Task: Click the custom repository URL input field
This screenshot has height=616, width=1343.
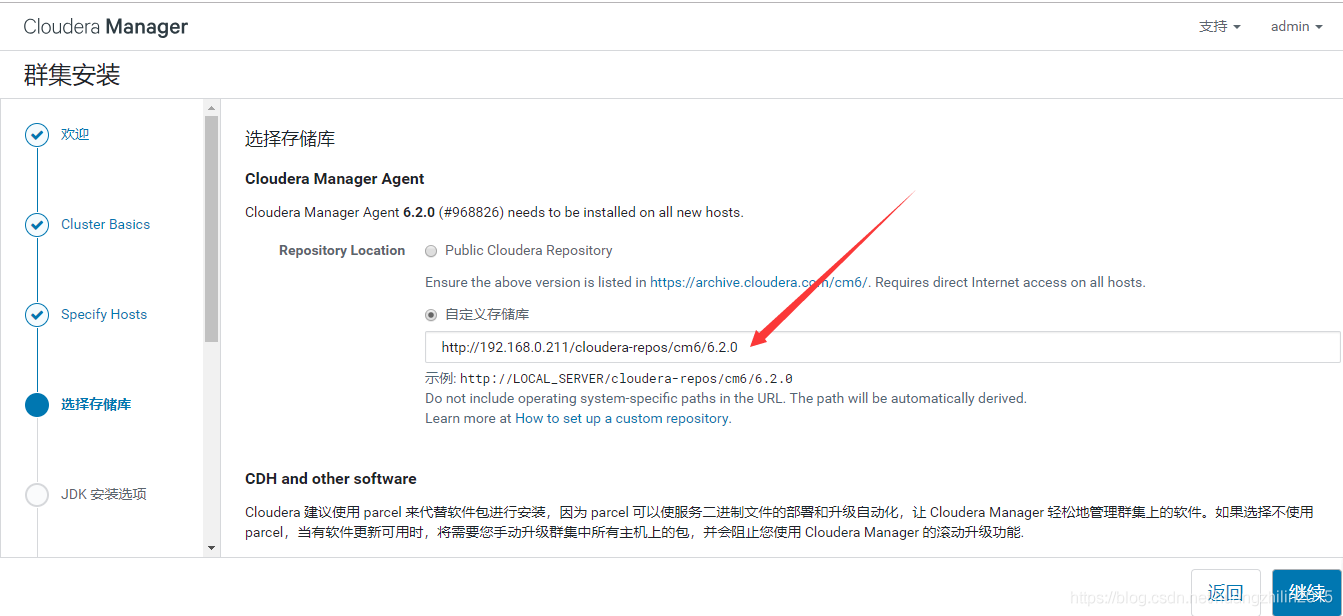Action: click(882, 347)
